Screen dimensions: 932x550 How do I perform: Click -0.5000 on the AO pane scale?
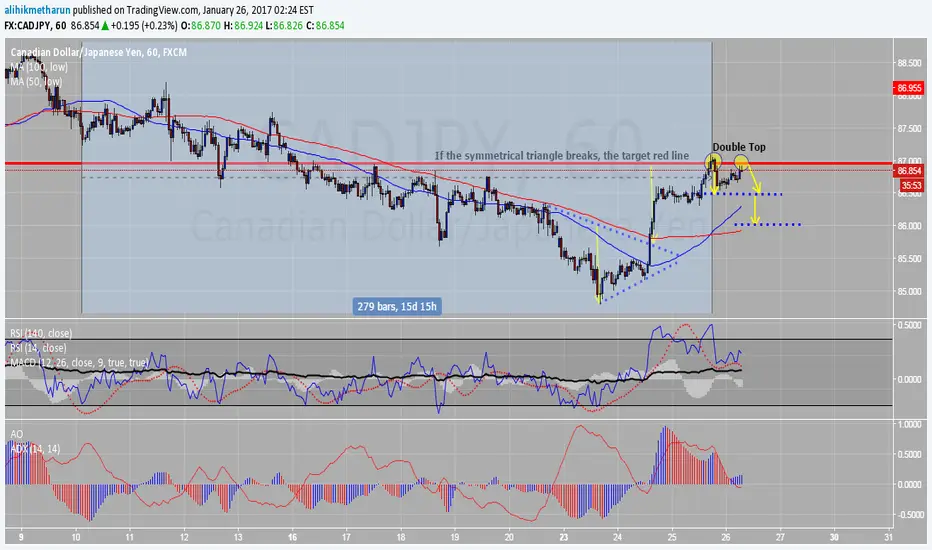[x=909, y=515]
